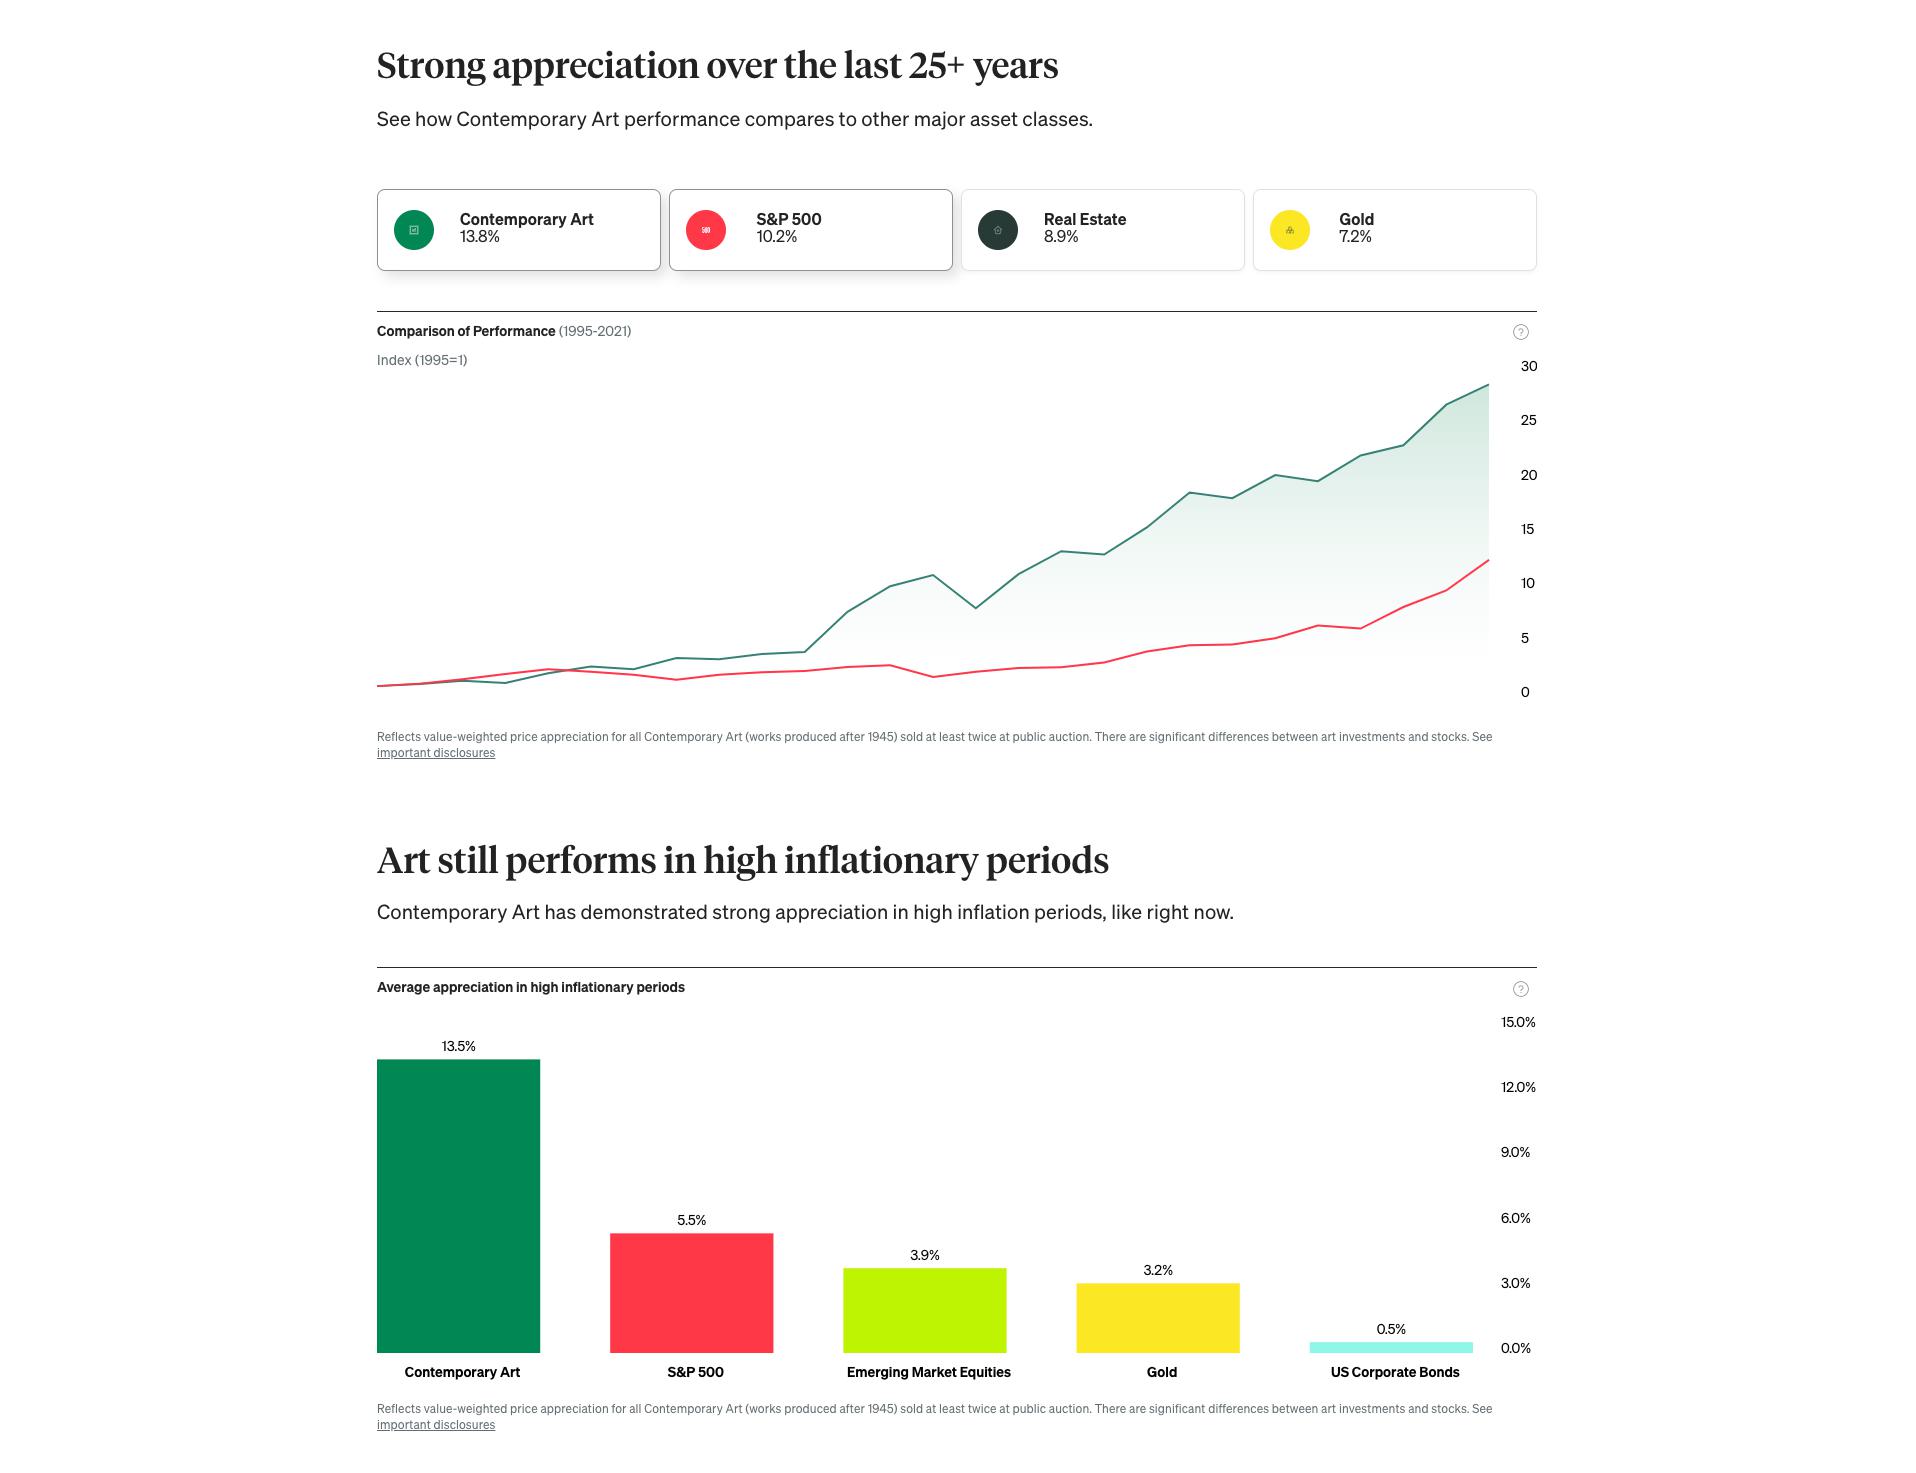Click the yellow Gold 3.2% bar
The height and width of the screenshot is (1473, 1916).
point(1157,1317)
